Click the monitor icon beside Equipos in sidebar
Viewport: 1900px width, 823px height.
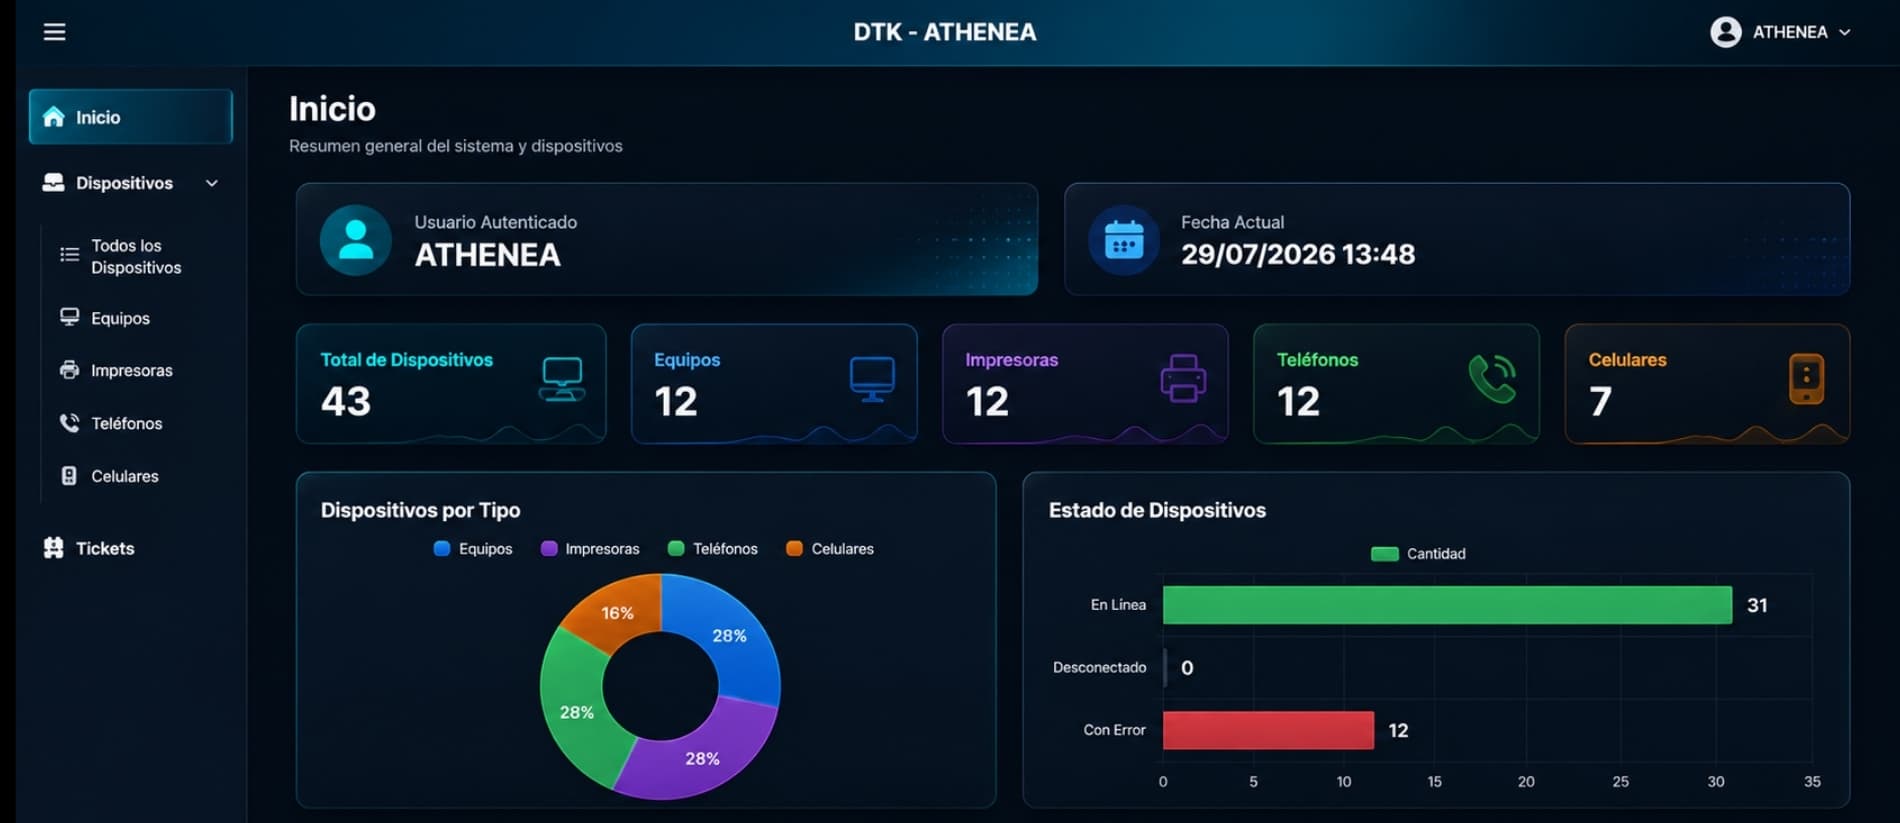[69, 317]
